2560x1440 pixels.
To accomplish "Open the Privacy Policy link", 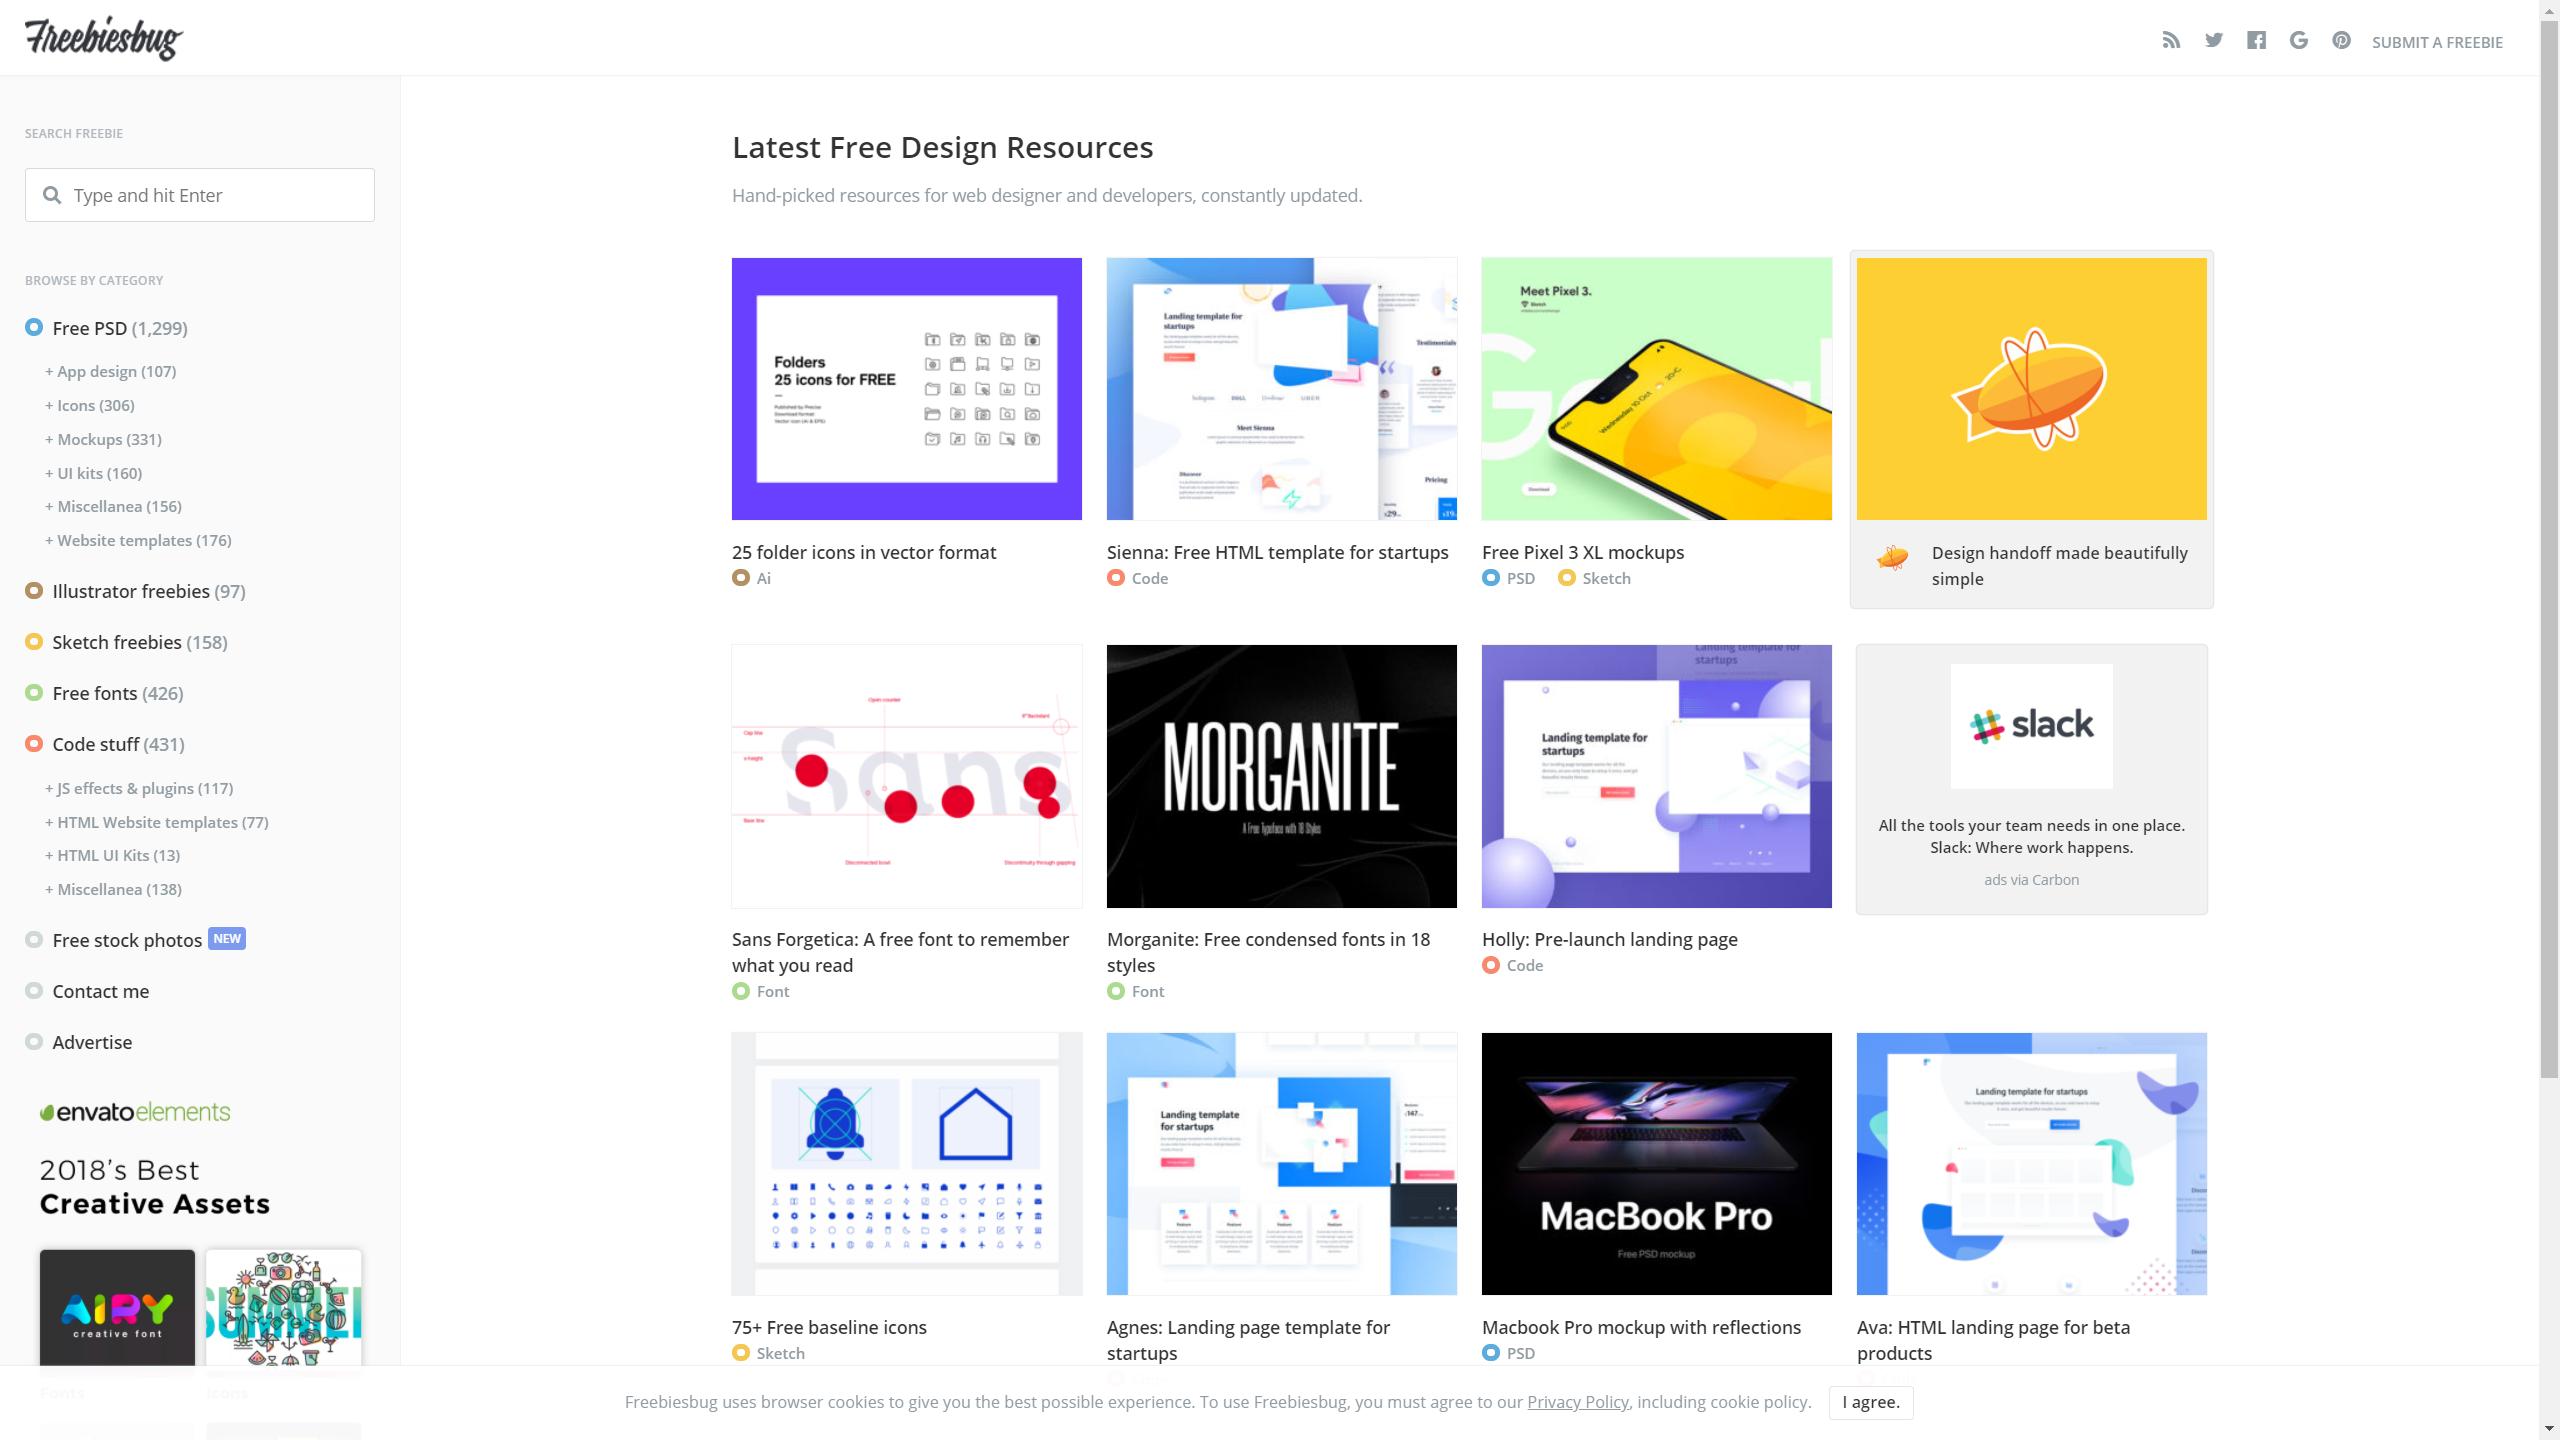I will click(x=1577, y=1402).
